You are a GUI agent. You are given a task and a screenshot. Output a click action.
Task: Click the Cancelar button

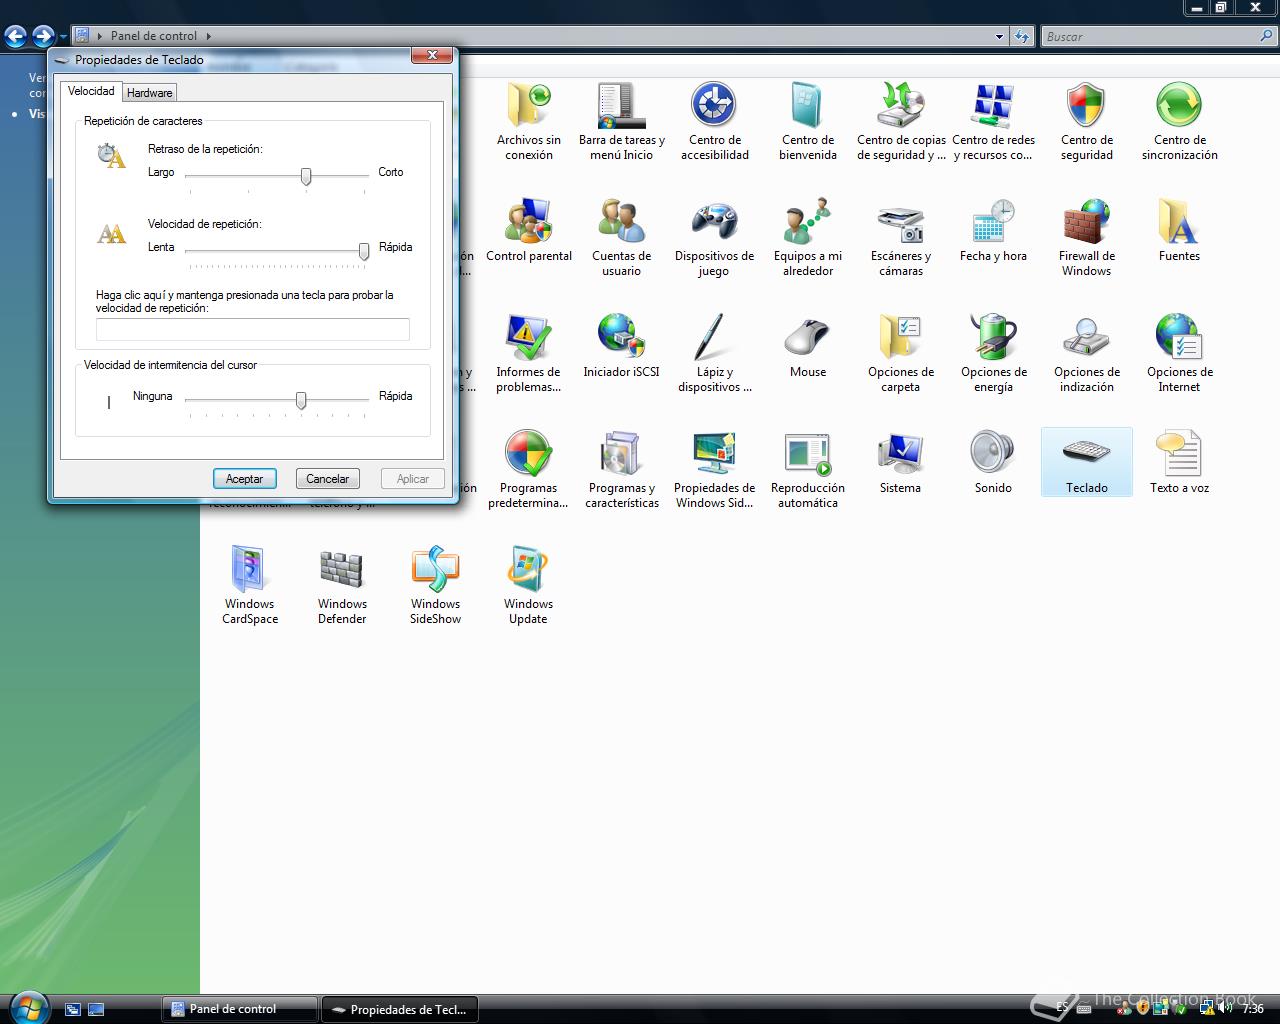coord(327,479)
